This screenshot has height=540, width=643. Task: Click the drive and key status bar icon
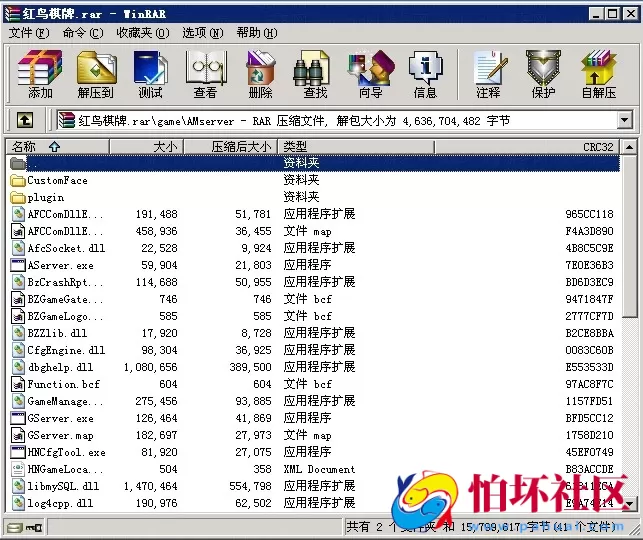(x=24, y=527)
